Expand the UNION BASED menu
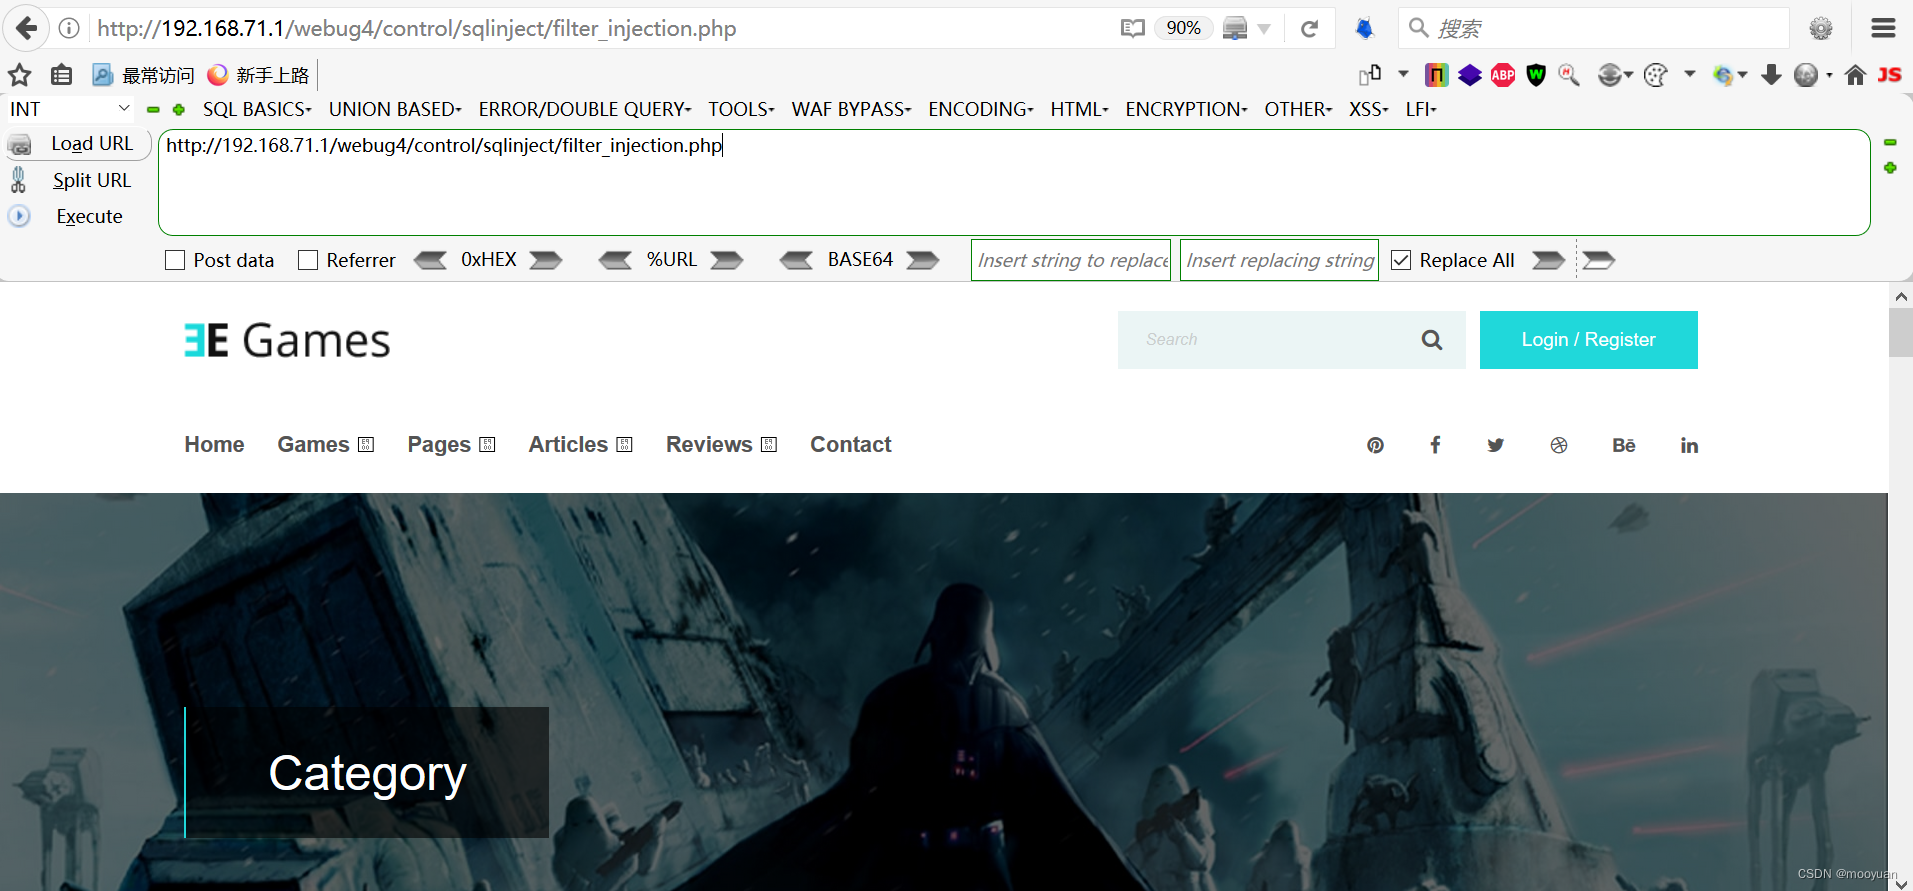The width and height of the screenshot is (1913, 891). pos(395,109)
